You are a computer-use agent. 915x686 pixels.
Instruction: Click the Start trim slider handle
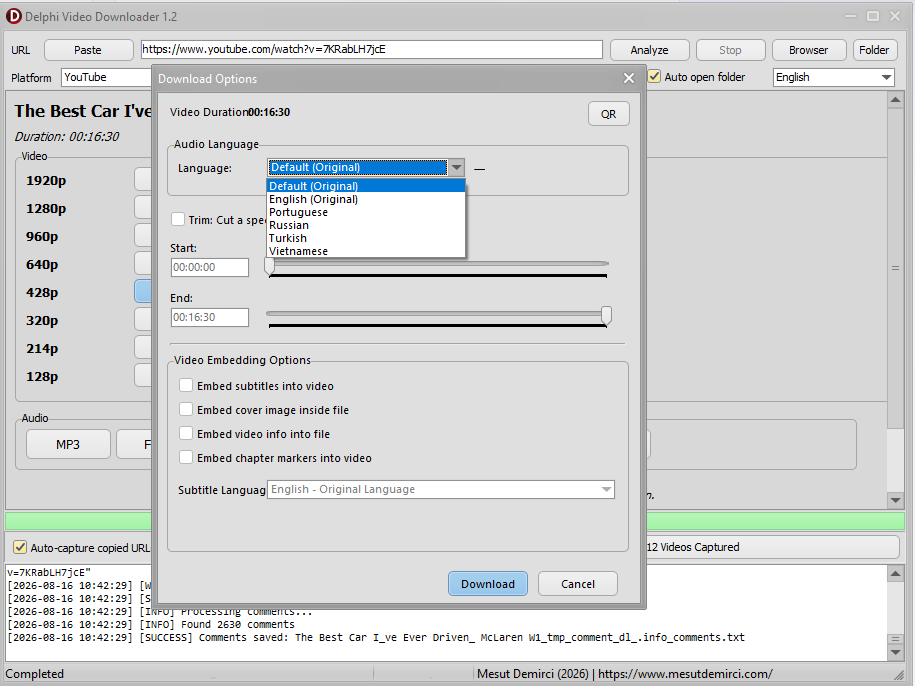click(269, 265)
